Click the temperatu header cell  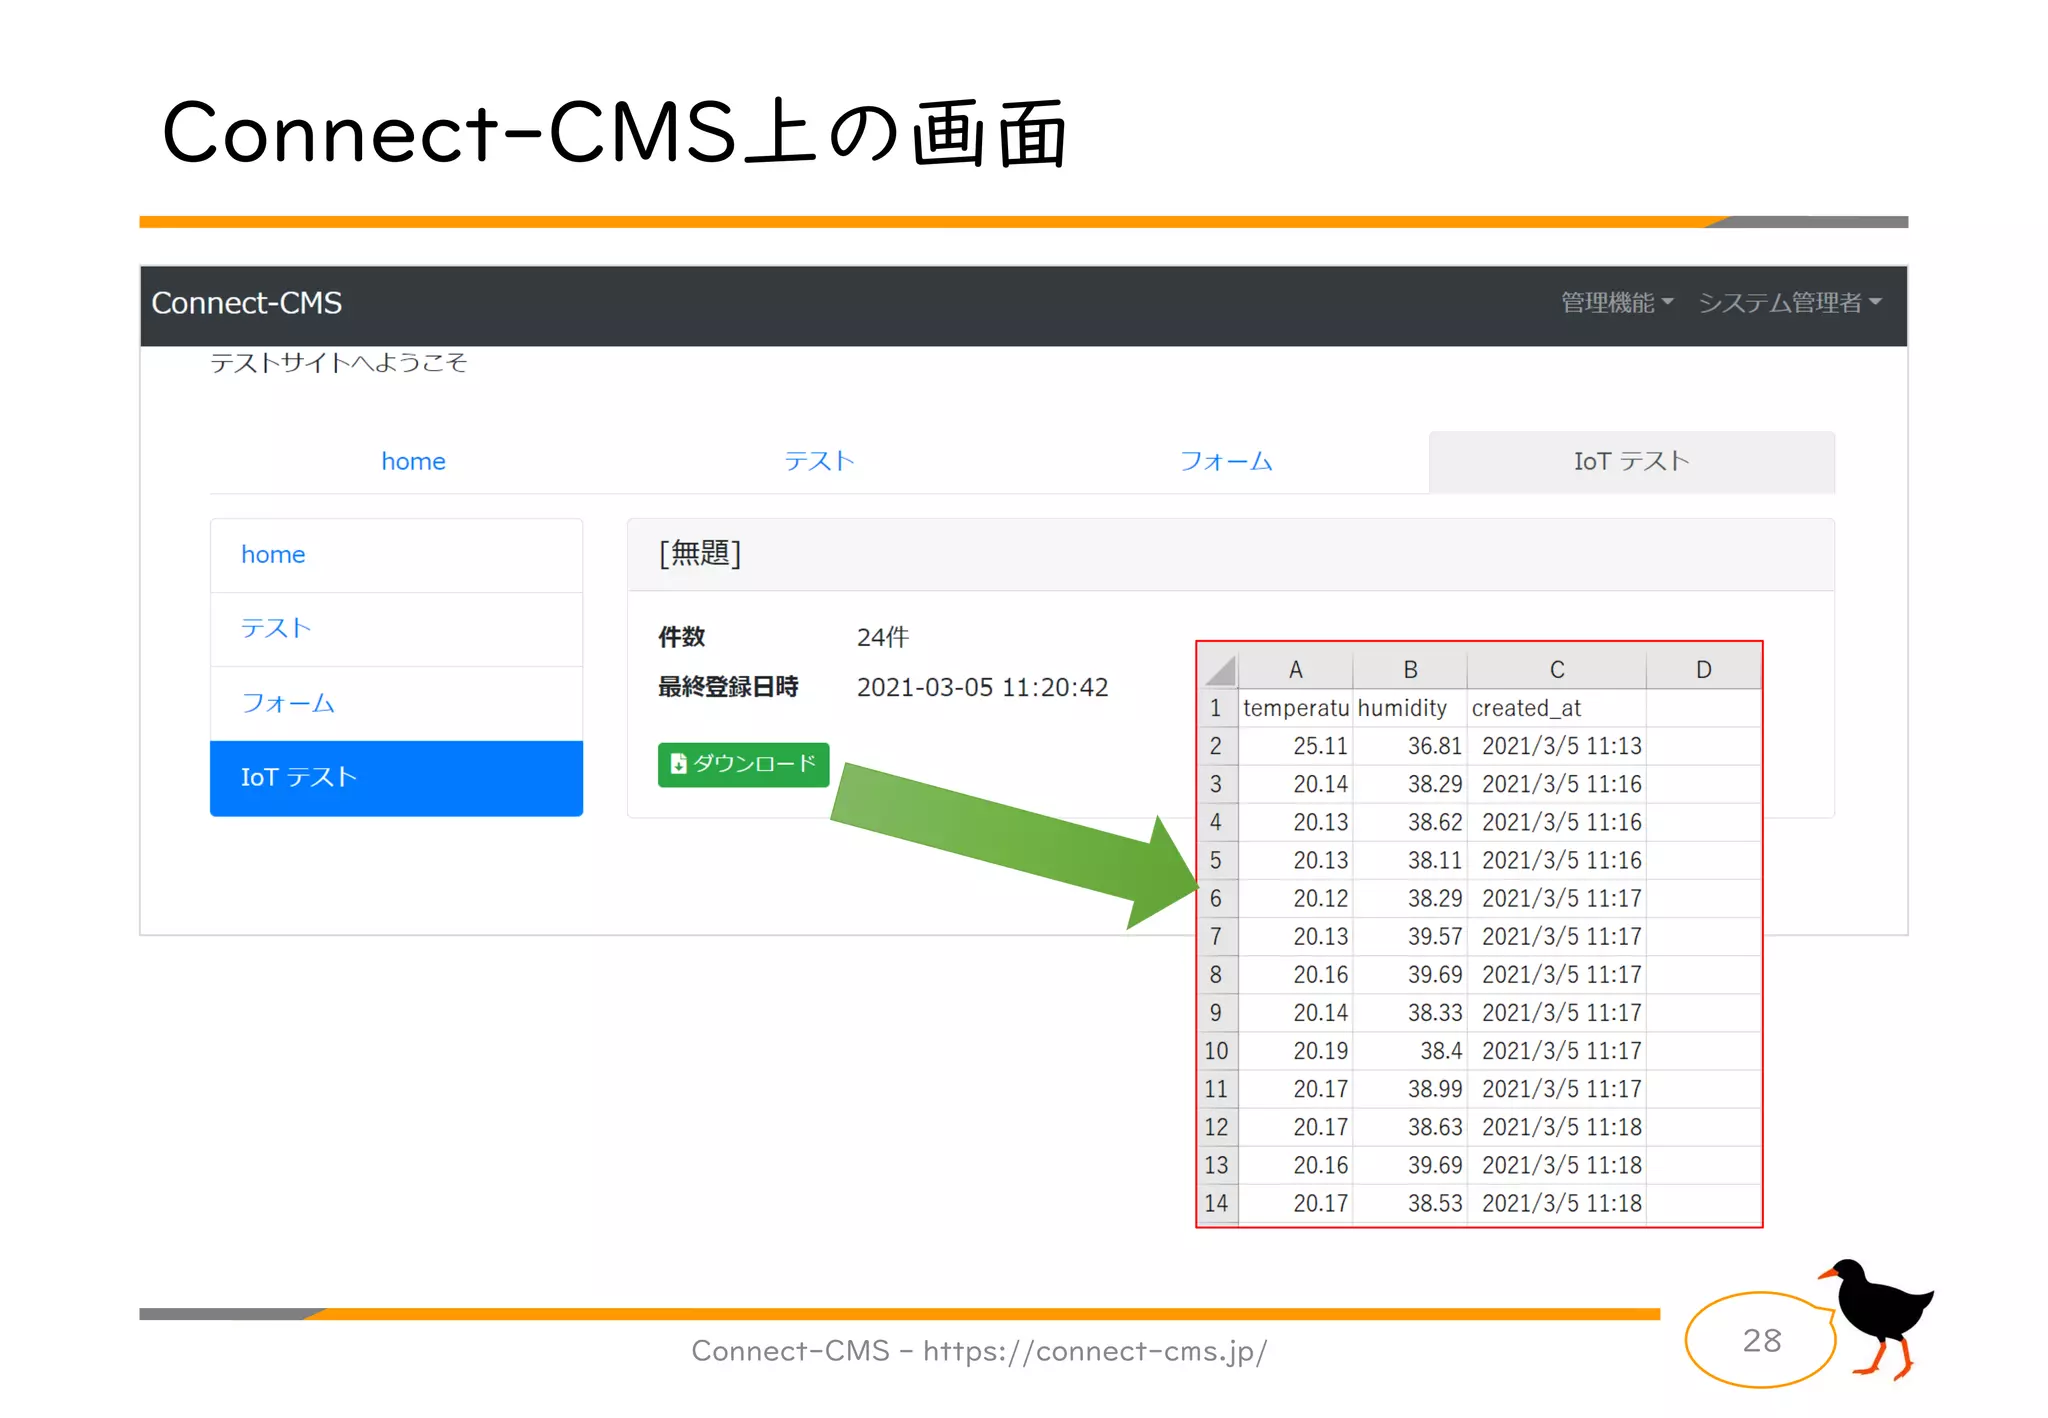tap(1296, 708)
